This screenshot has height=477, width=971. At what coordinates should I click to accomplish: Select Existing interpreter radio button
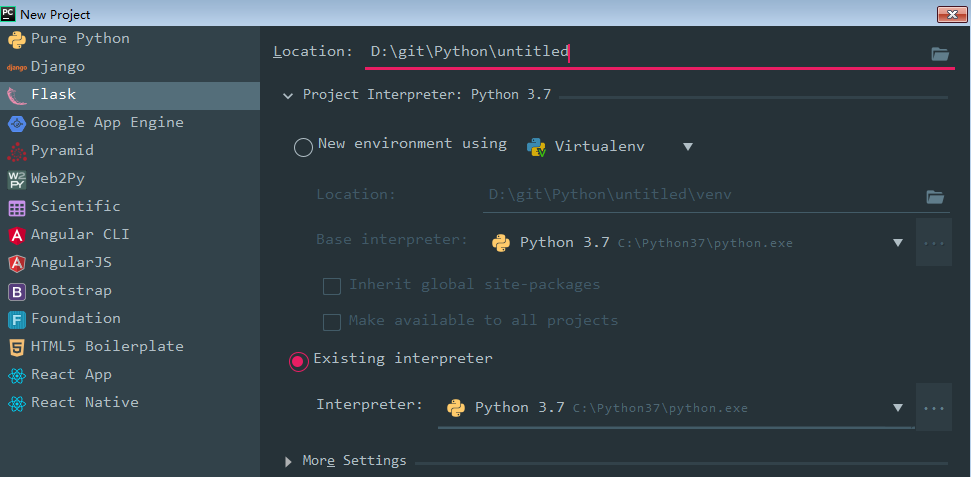click(x=299, y=361)
